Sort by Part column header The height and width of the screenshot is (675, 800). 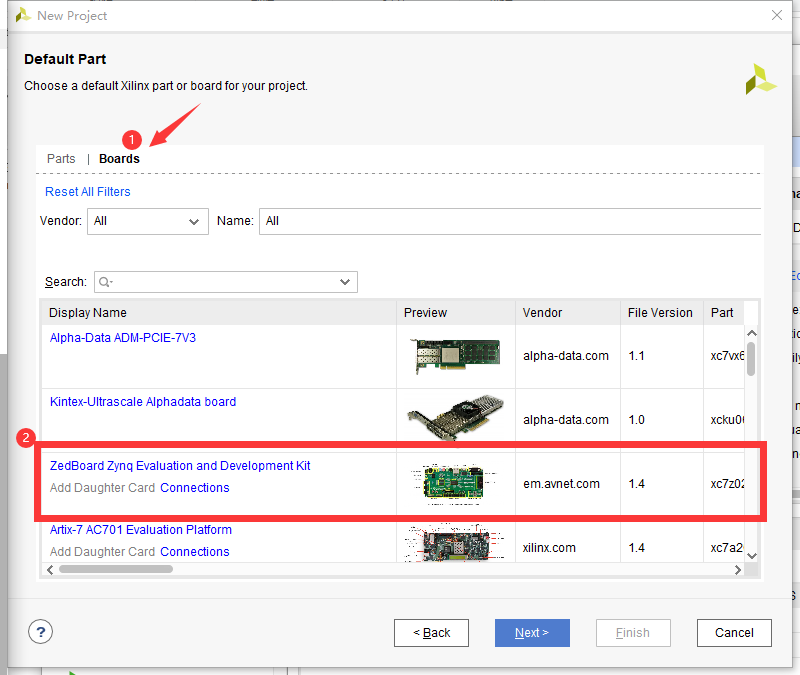pos(722,313)
